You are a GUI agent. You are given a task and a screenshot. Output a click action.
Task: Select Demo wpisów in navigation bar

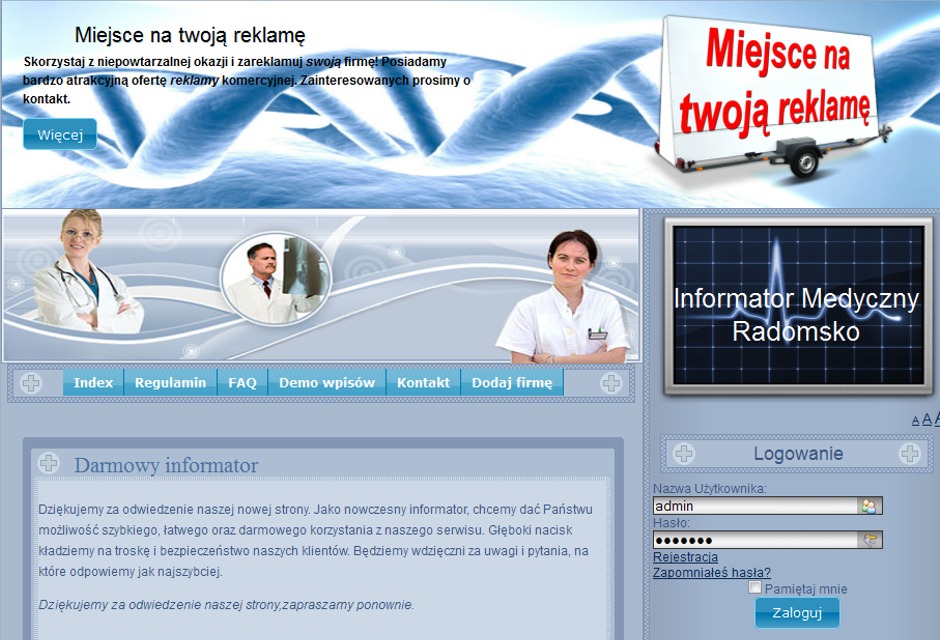tap(327, 383)
